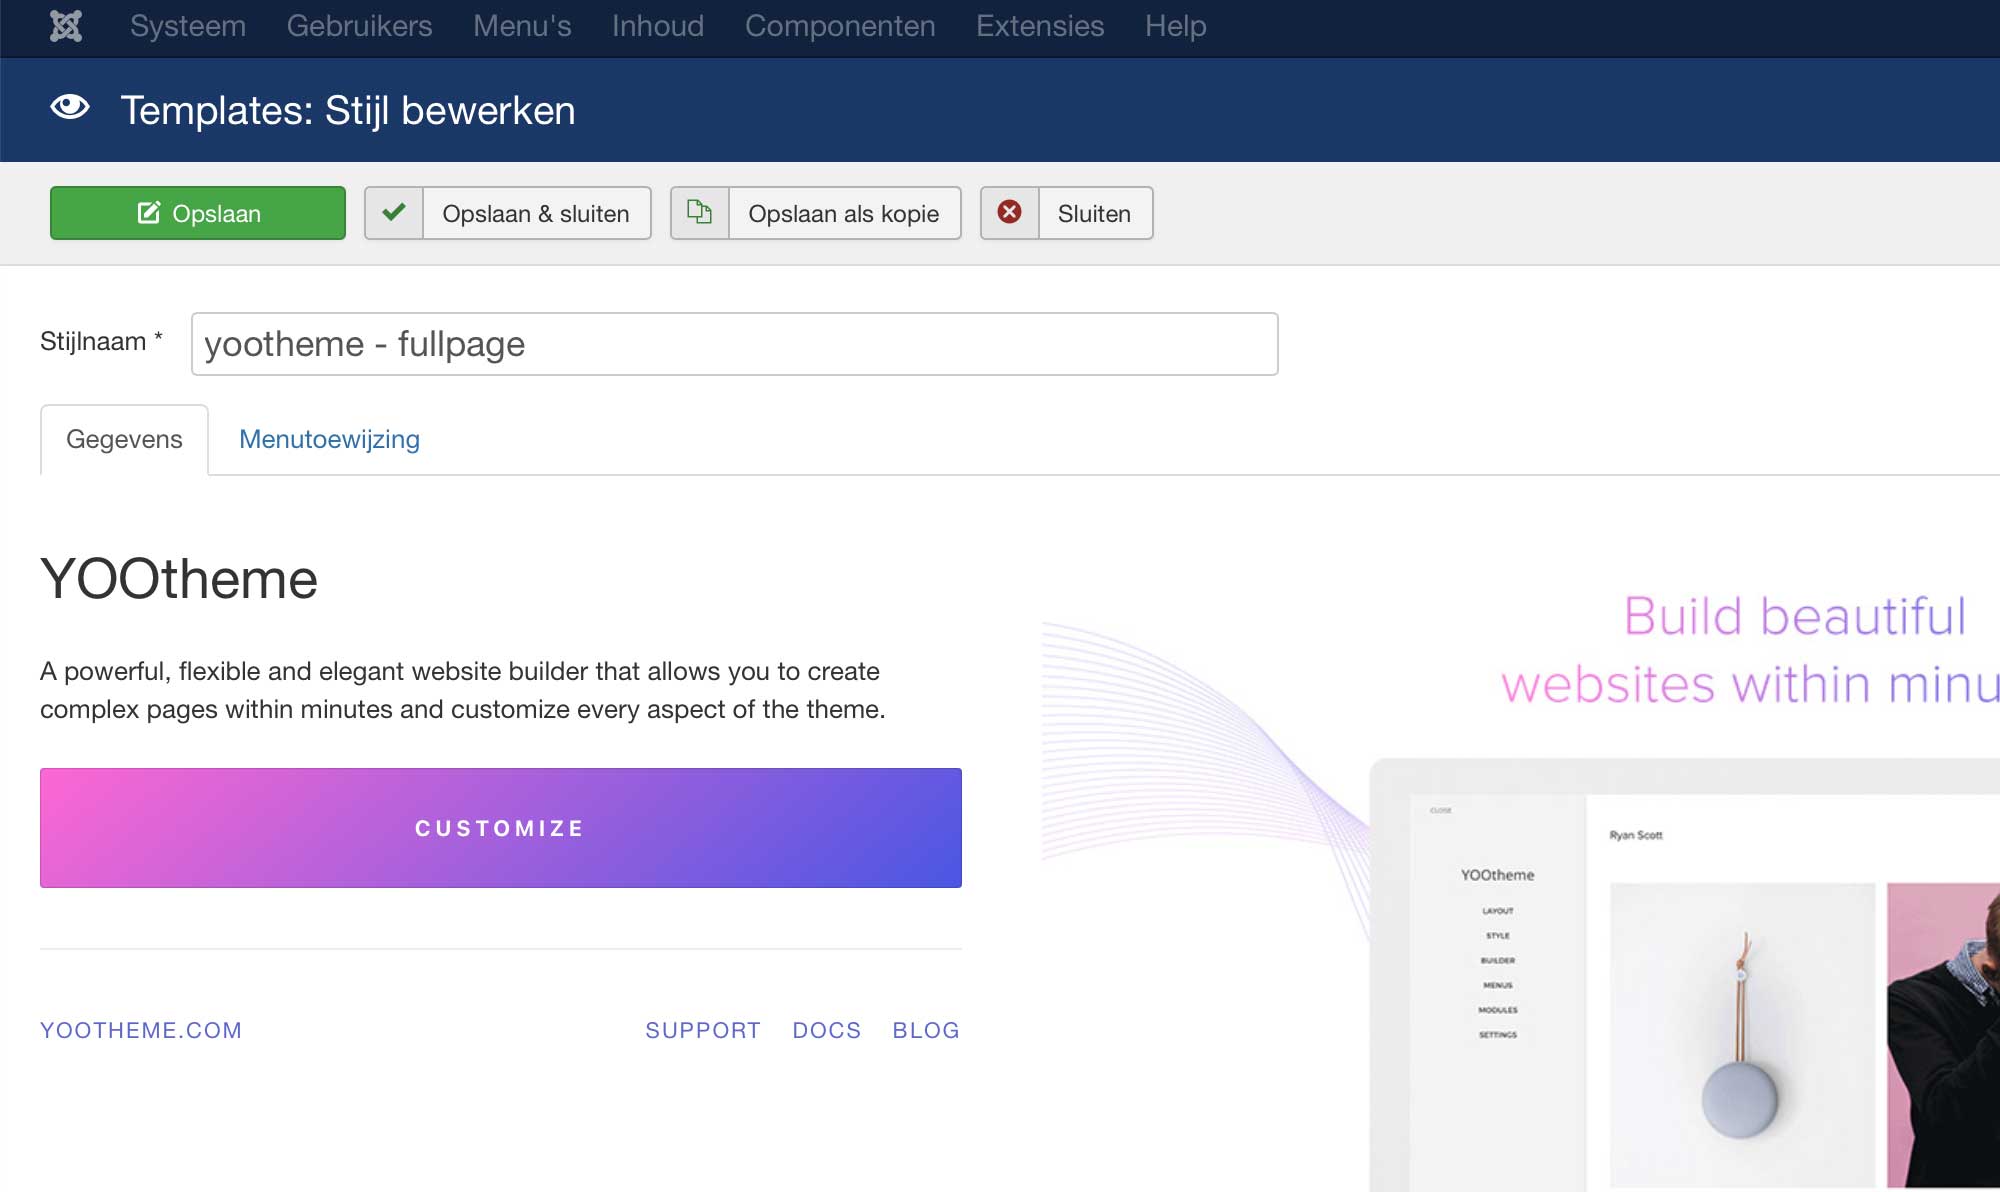Click the gradient CUSTOMIZE button
This screenshot has width=2000, height=1192.
click(501, 828)
